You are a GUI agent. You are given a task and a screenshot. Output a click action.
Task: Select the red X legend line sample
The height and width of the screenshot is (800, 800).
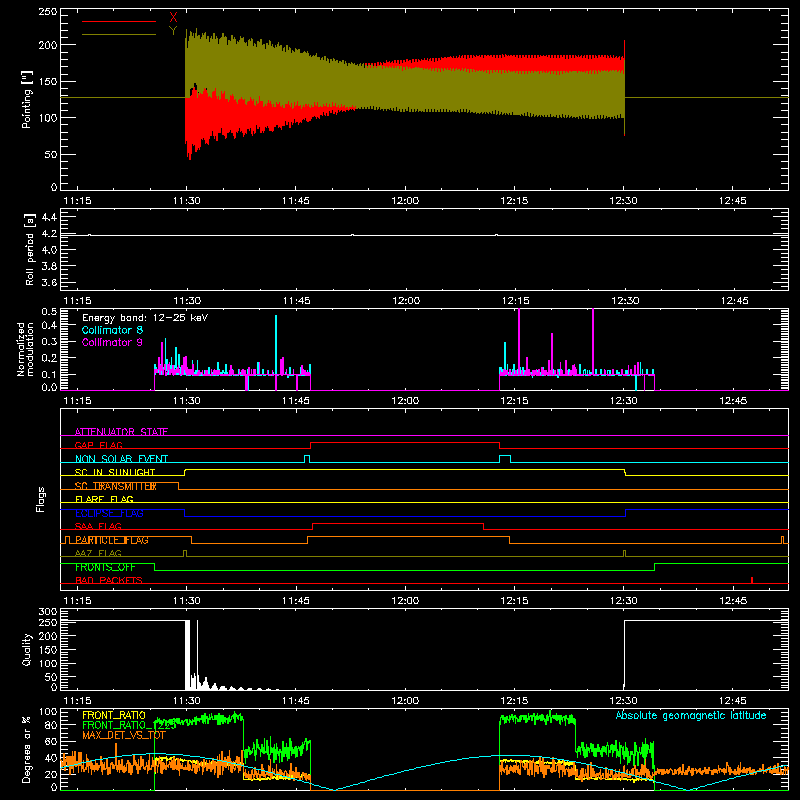click(x=119, y=21)
